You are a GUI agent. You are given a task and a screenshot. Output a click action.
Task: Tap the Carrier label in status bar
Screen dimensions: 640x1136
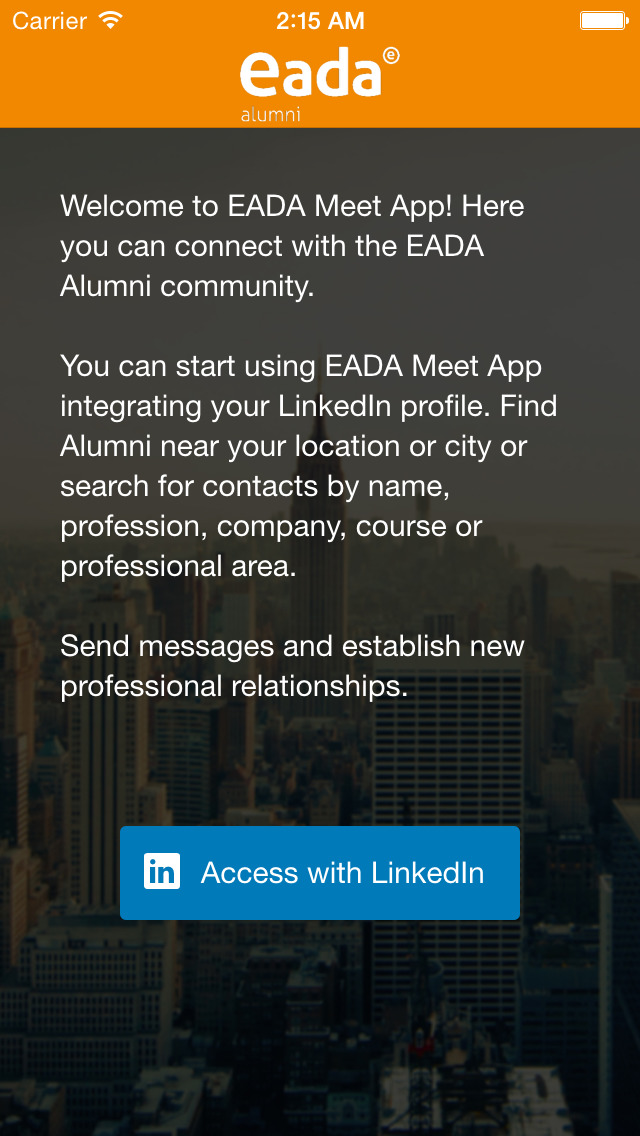tap(50, 20)
